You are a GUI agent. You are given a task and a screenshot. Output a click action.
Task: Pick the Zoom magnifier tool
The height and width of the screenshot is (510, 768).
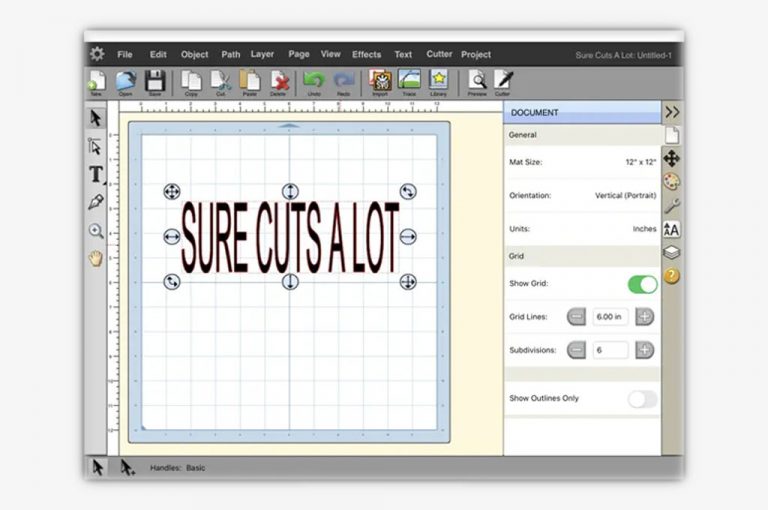point(96,231)
